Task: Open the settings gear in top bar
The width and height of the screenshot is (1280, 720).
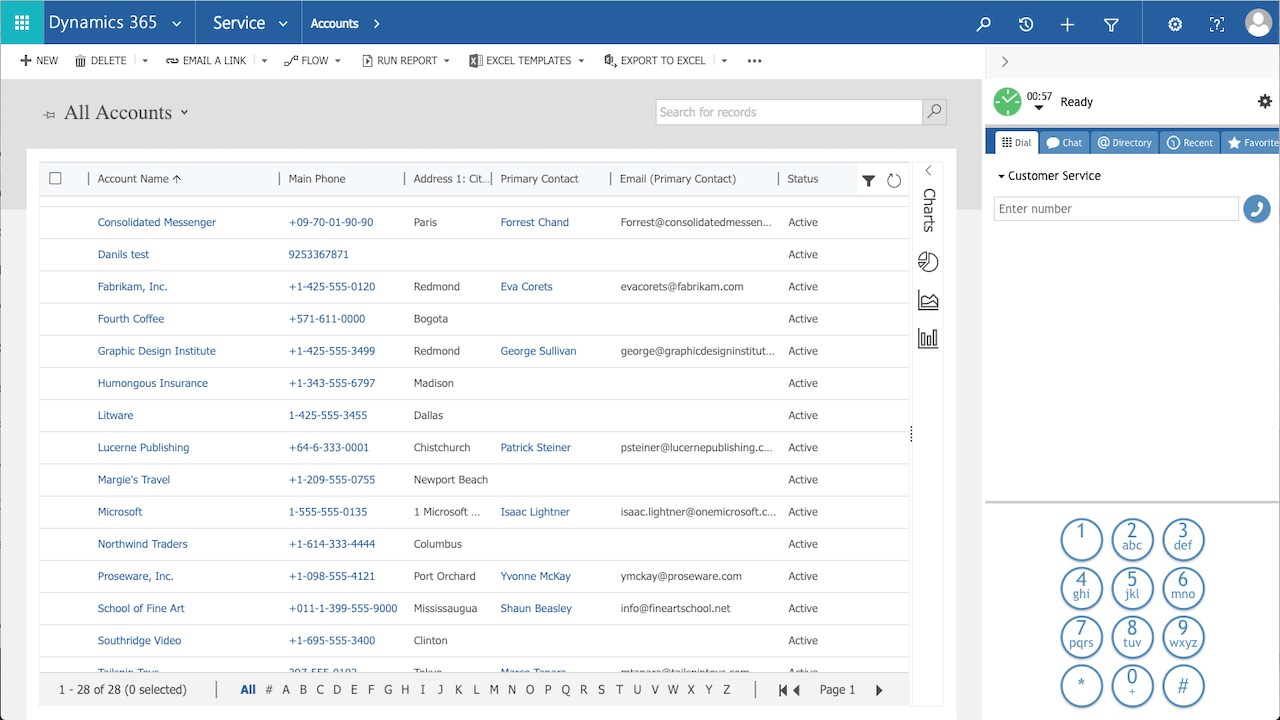Action: [1175, 24]
